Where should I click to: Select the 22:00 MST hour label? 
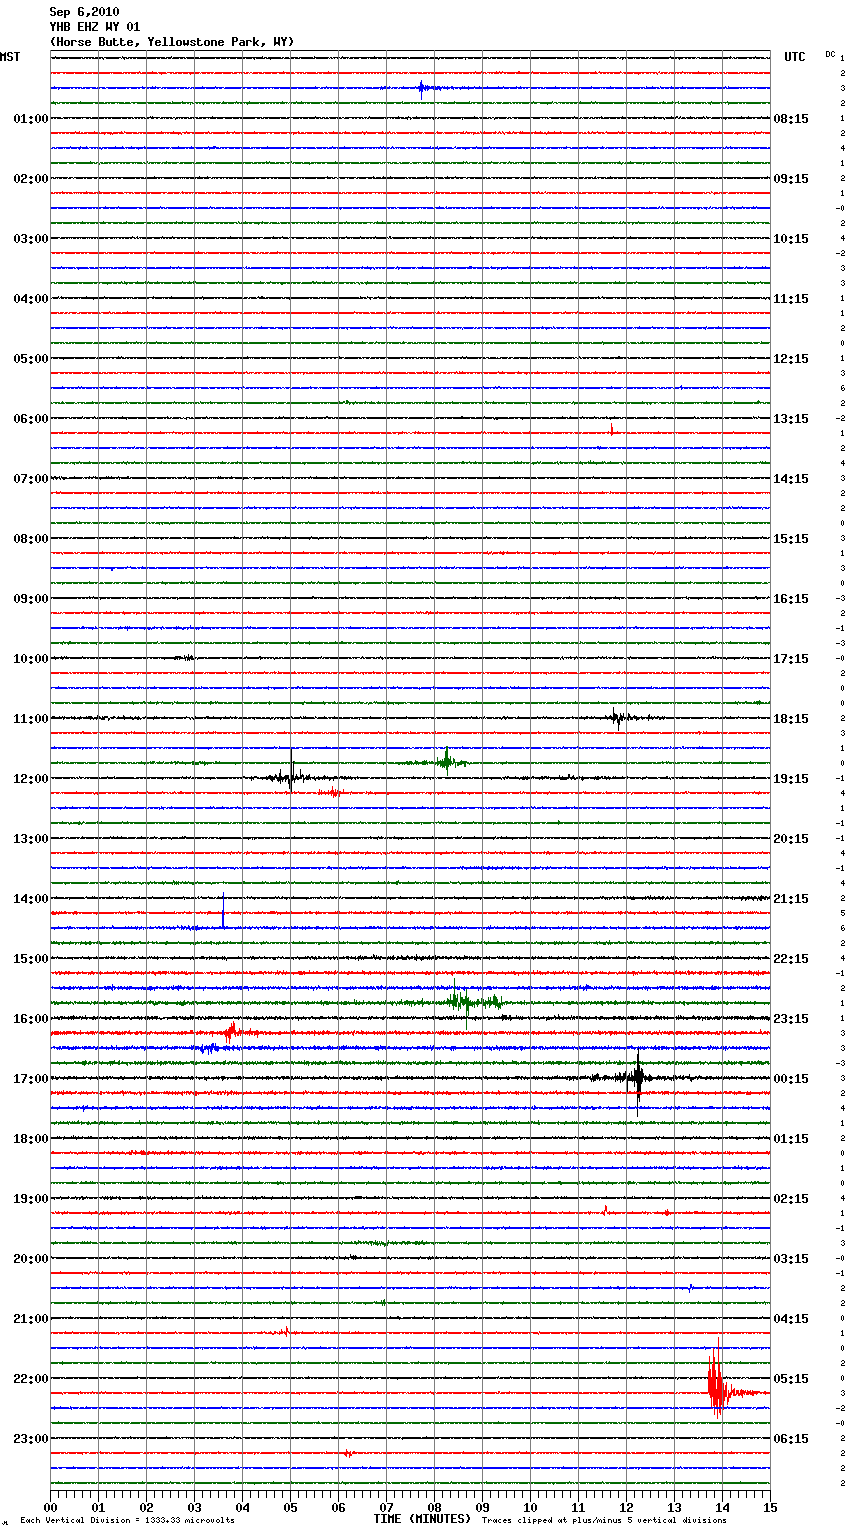click(x=31, y=1379)
